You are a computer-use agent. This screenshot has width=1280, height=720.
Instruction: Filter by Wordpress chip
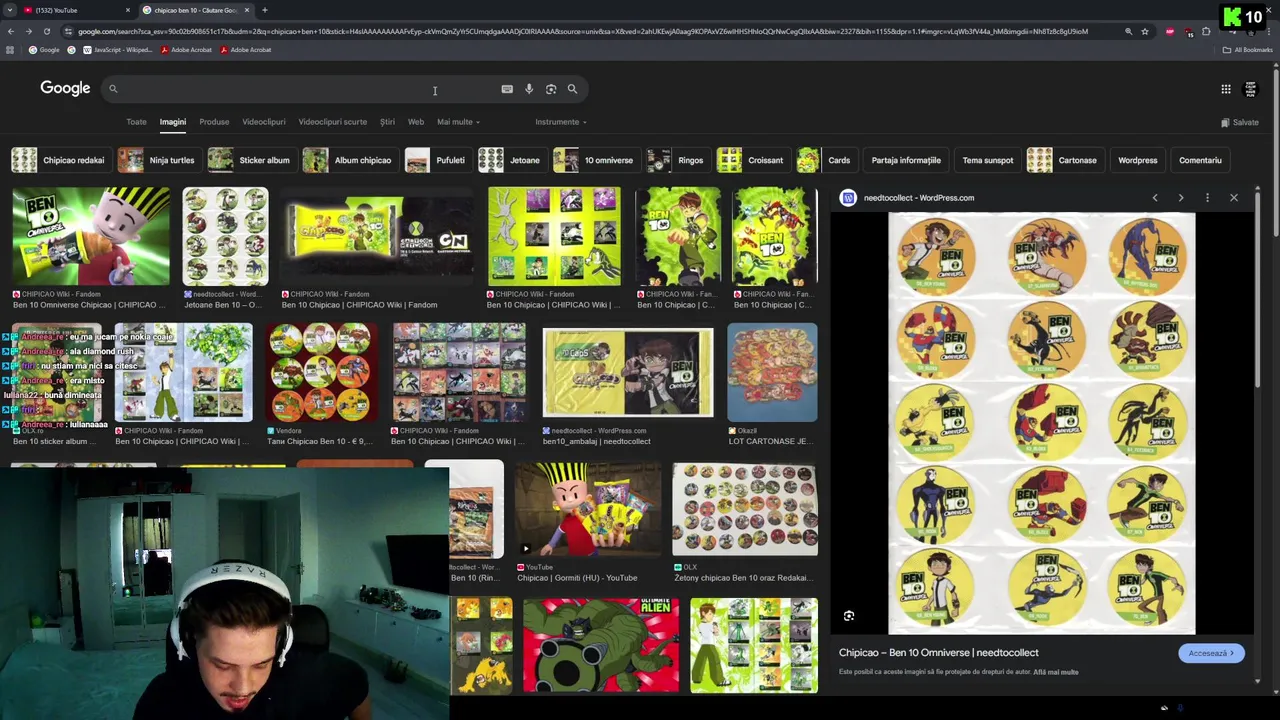pos(1138,160)
